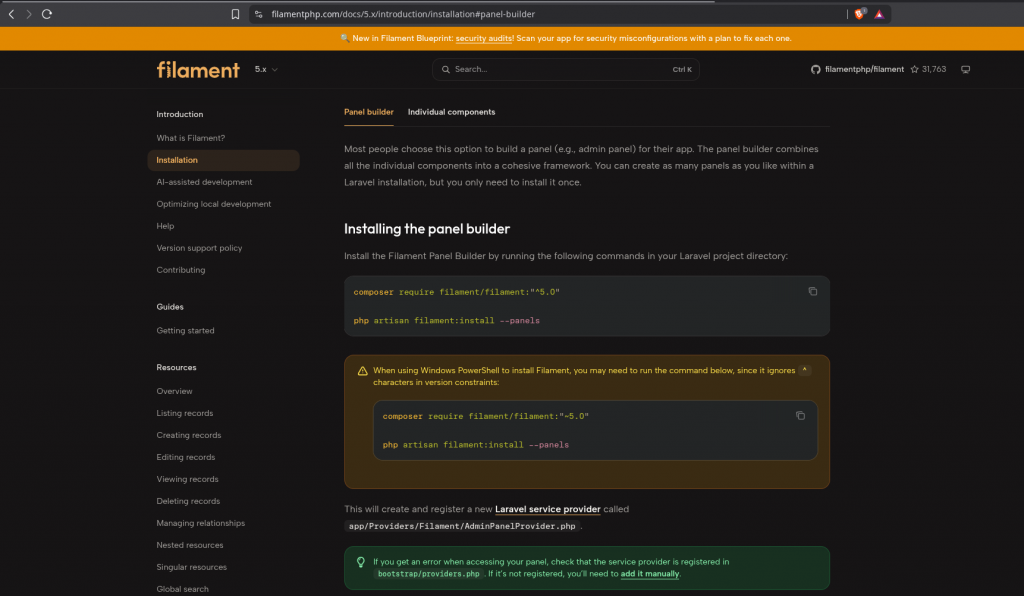Copy the composer require ^5.0 code block
Image resolution: width=1024 pixels, height=596 pixels.
pos(812,291)
